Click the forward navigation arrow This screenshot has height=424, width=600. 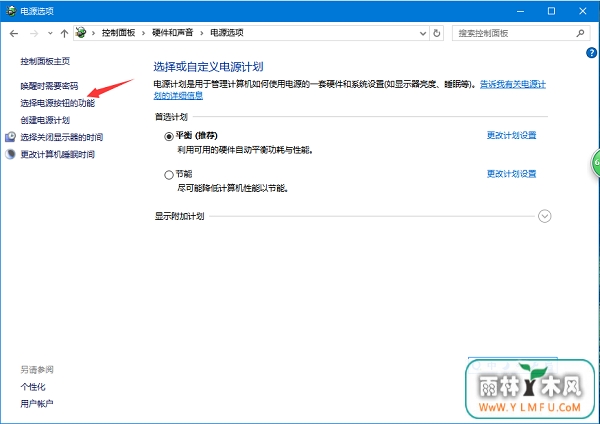(34, 34)
